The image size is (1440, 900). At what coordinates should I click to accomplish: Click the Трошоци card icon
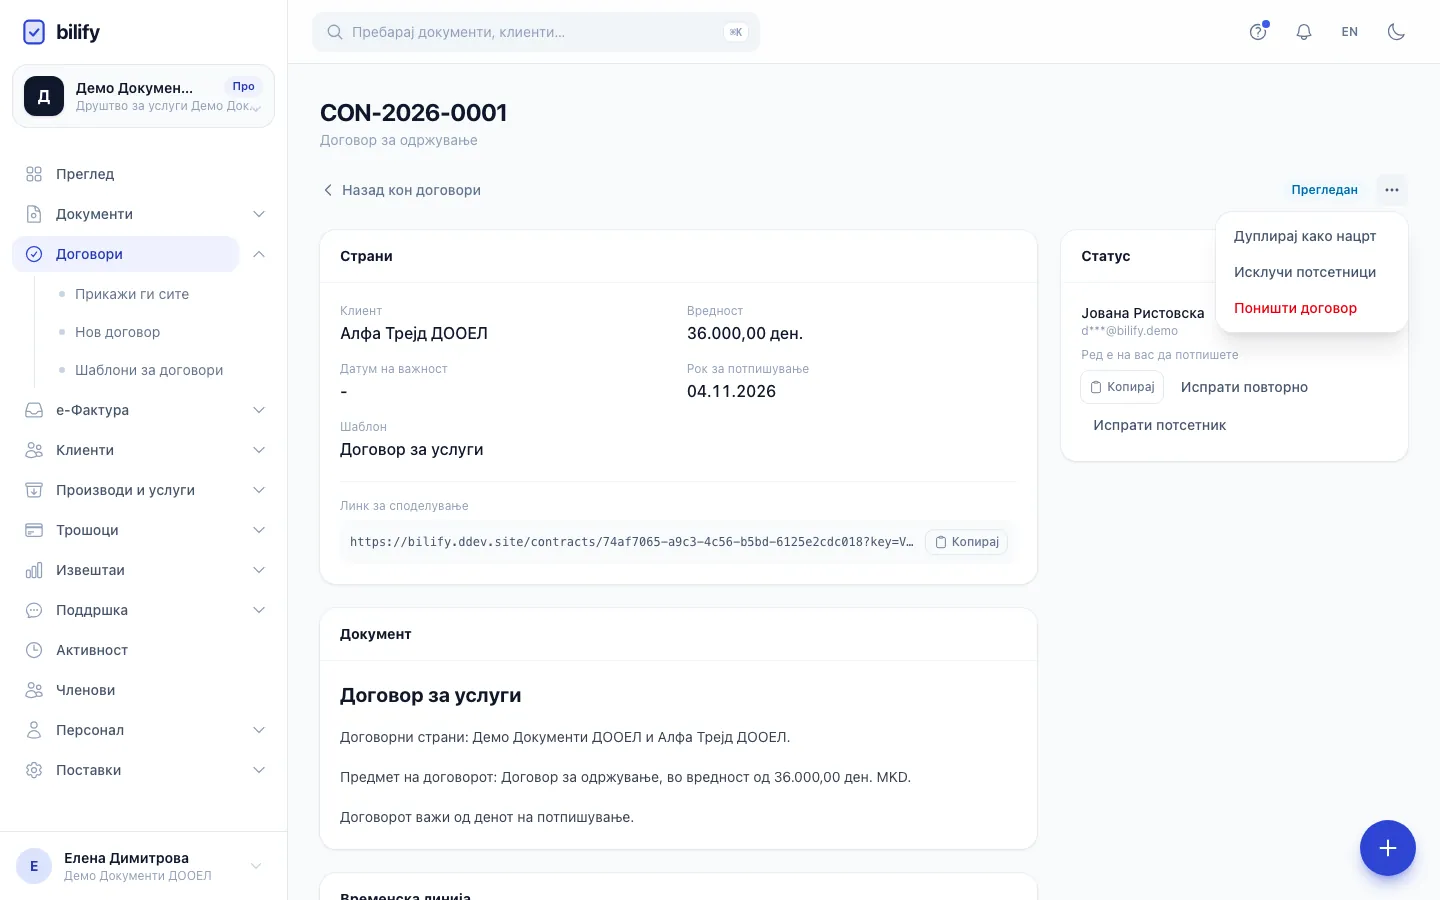[x=34, y=530]
